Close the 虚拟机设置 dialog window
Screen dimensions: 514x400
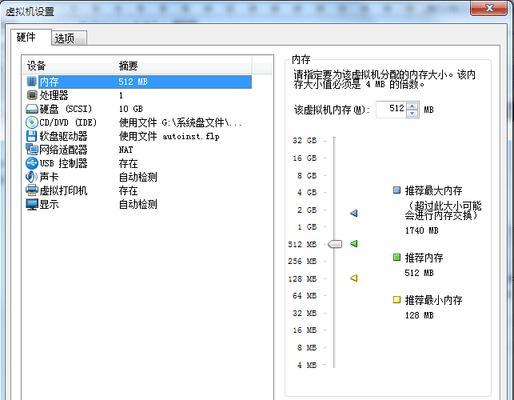click(489, 8)
